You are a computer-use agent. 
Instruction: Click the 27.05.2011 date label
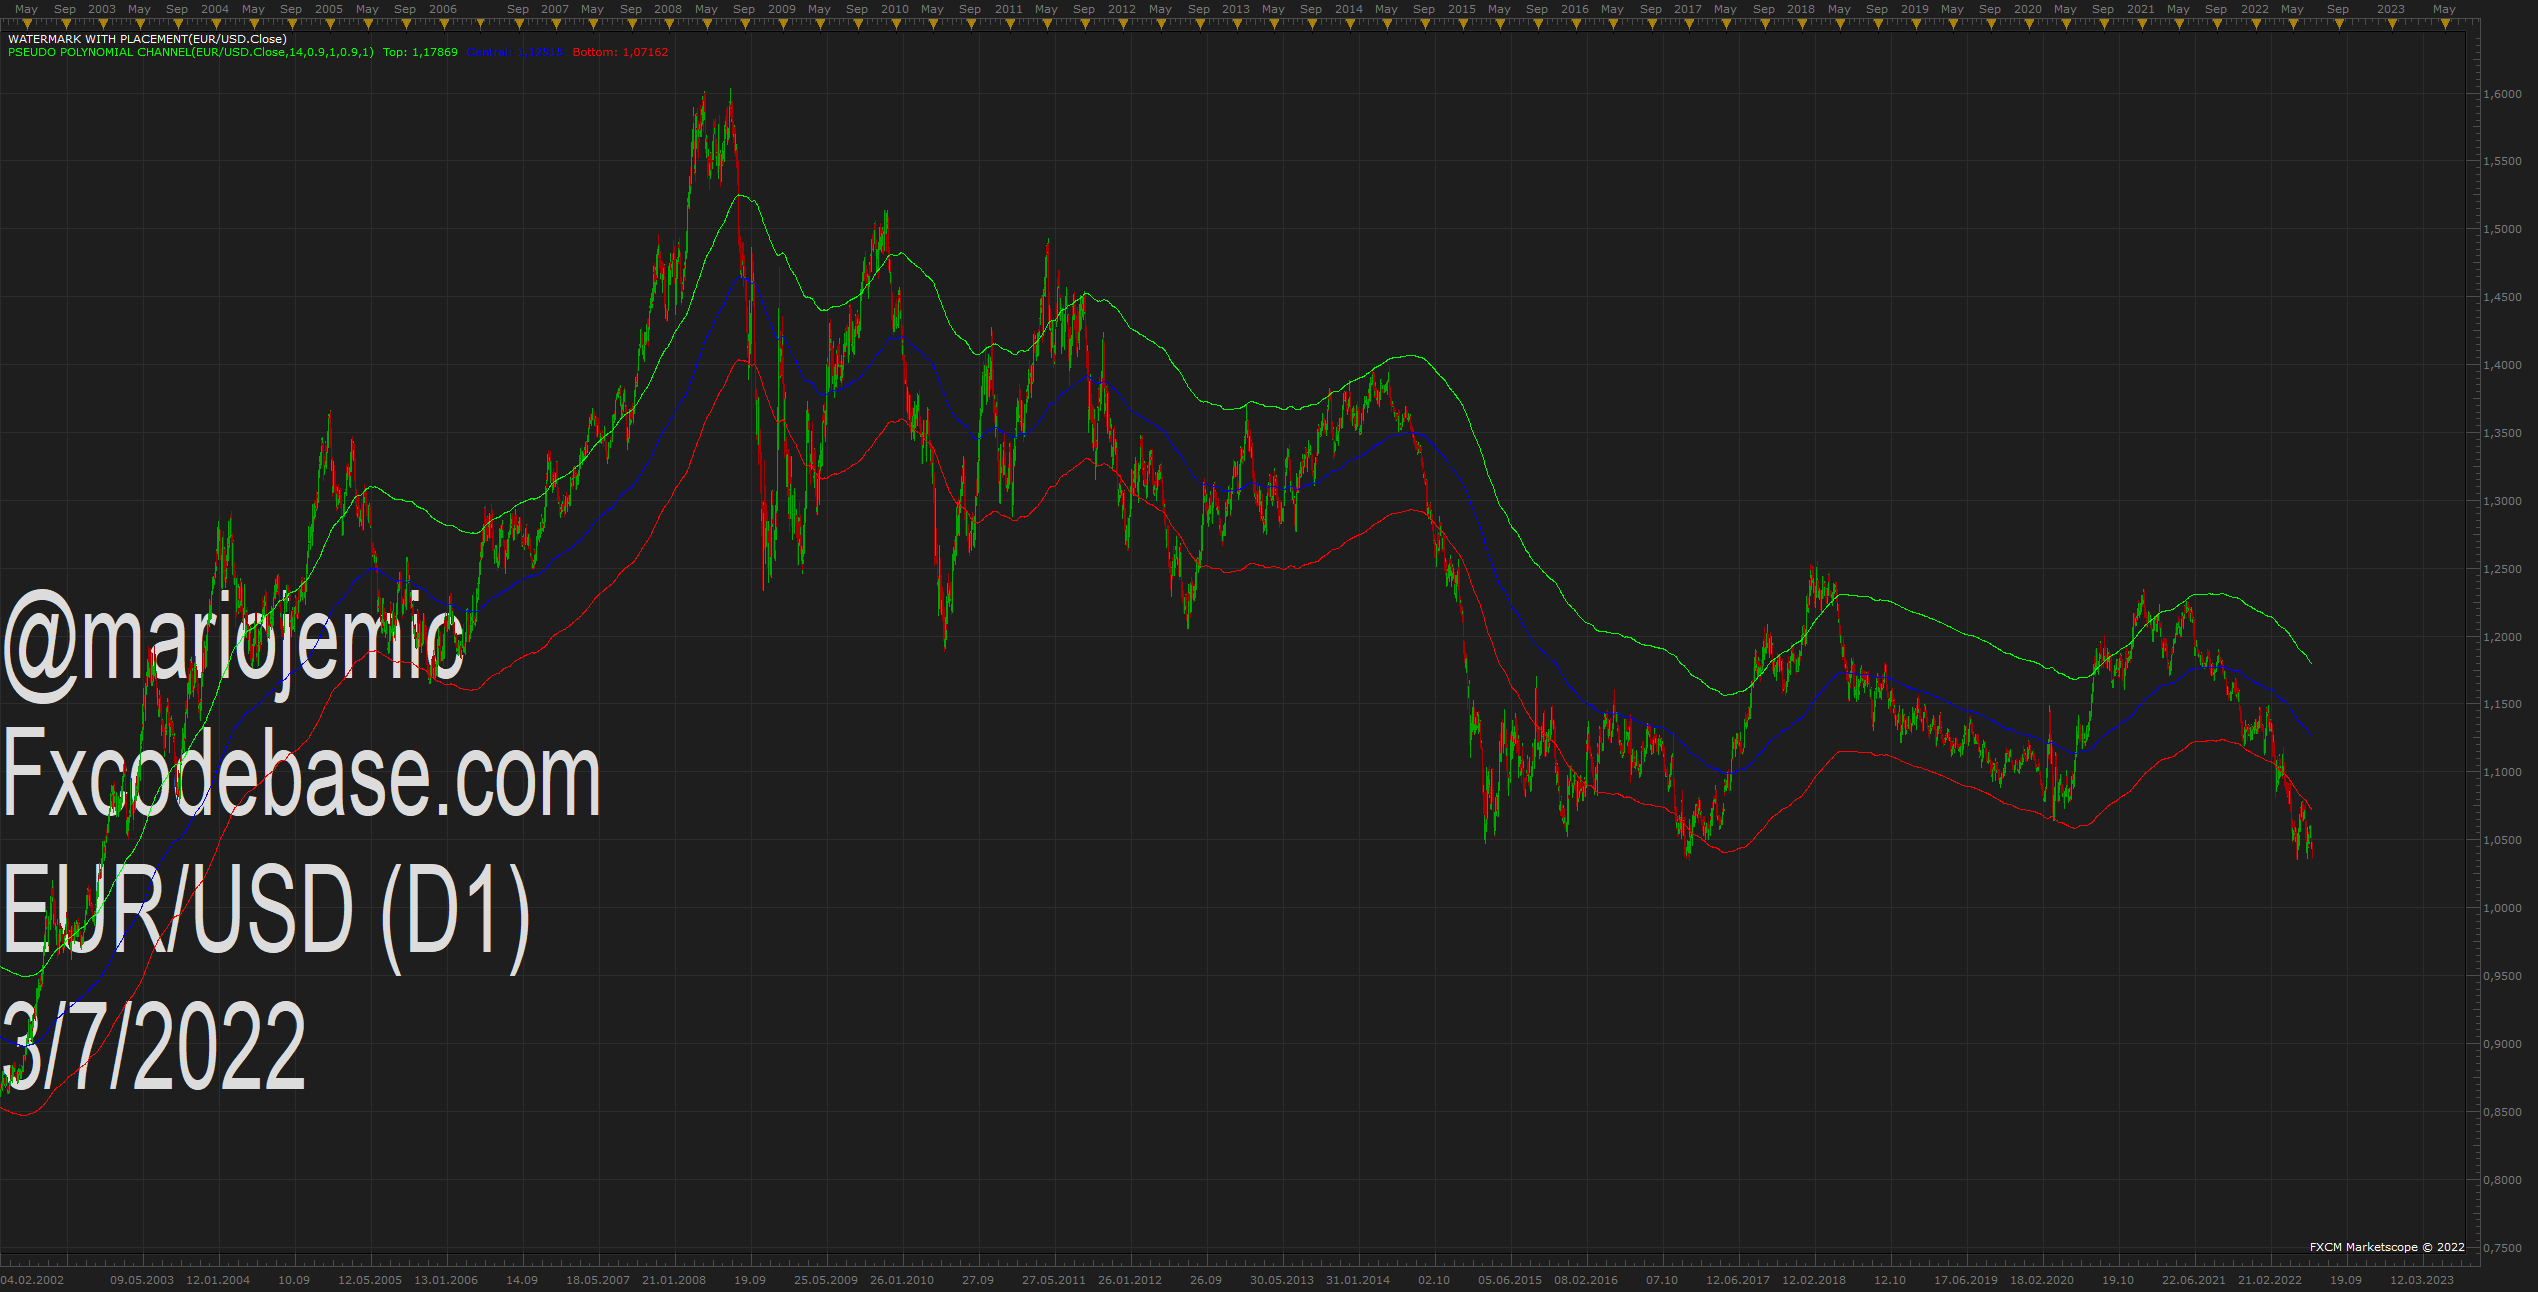[x=1054, y=1280]
